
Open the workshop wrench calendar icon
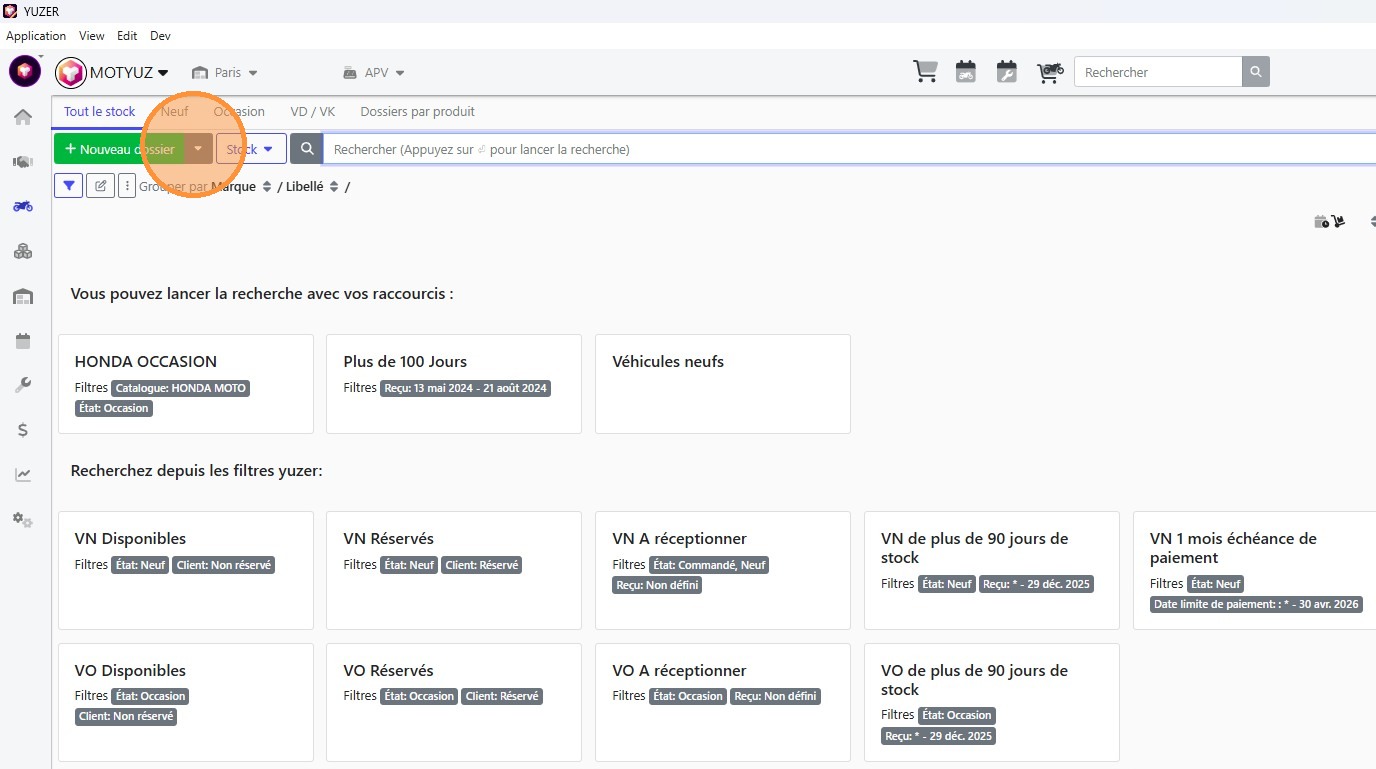[x=1007, y=72]
